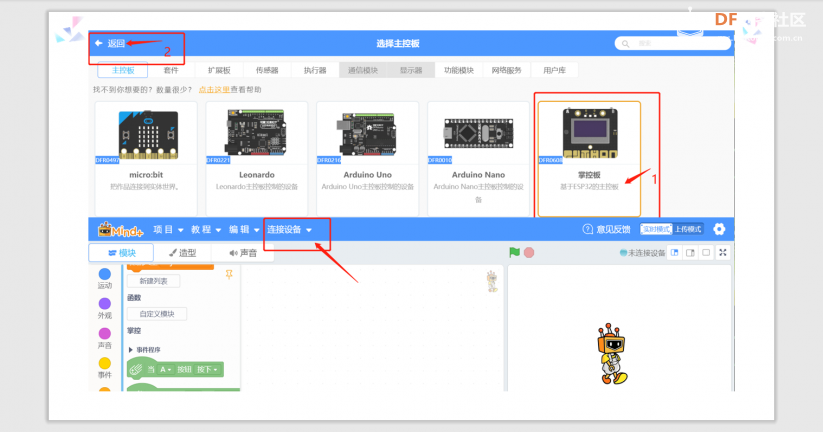Screen dimensions: 823x432
Task: Switch to the 网络服务 tab
Action: tap(507, 70)
